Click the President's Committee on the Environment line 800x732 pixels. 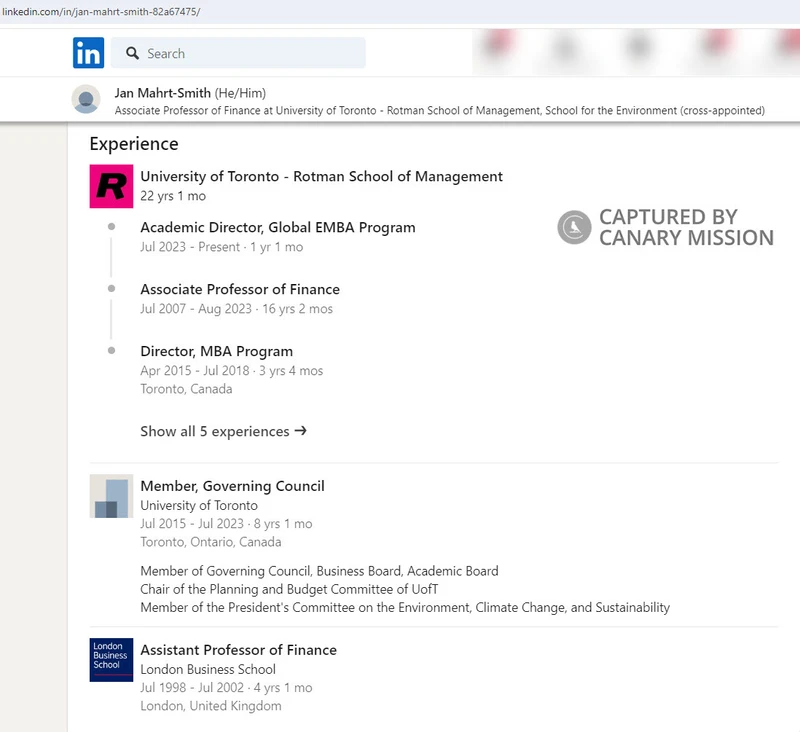click(x=405, y=608)
